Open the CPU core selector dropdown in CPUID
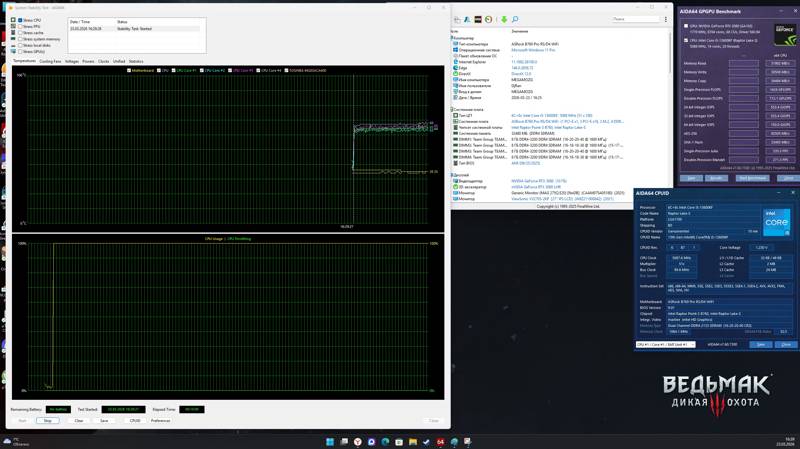Screen dimensions: 800x449 [665, 344]
